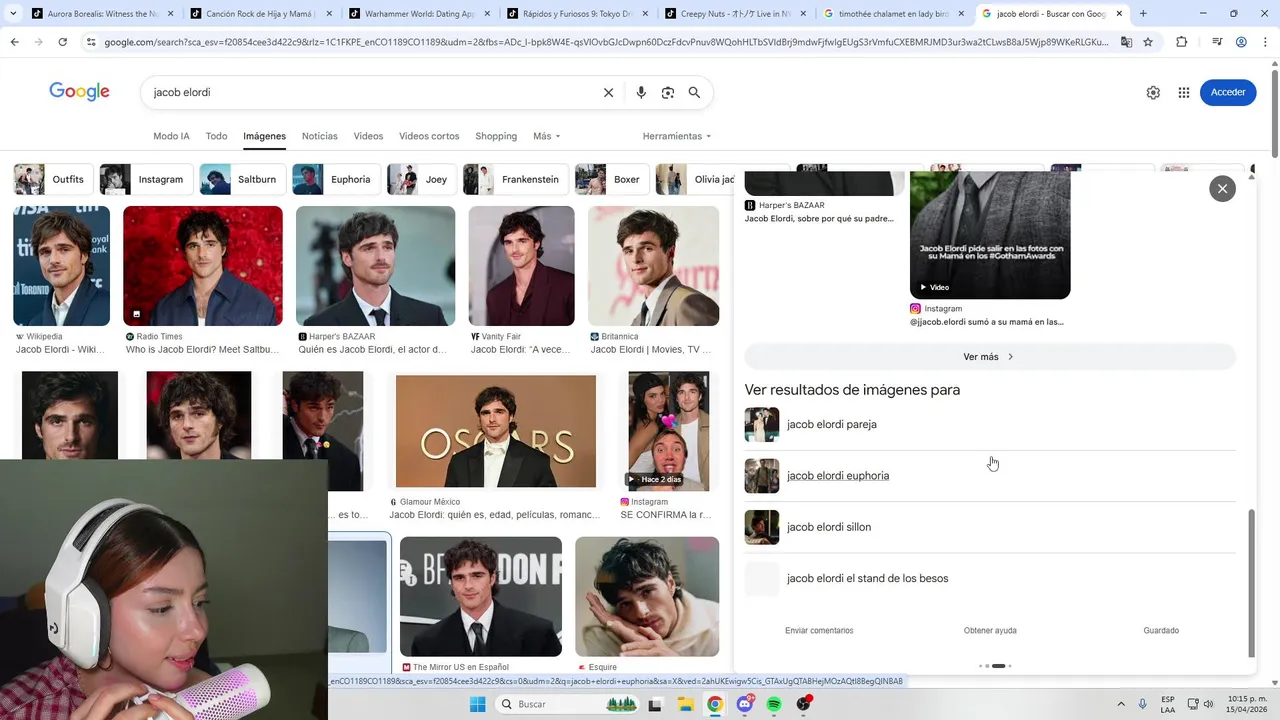This screenshot has height=720, width=1280.
Task: Open a new browser tab with plus
Action: 1143,14
